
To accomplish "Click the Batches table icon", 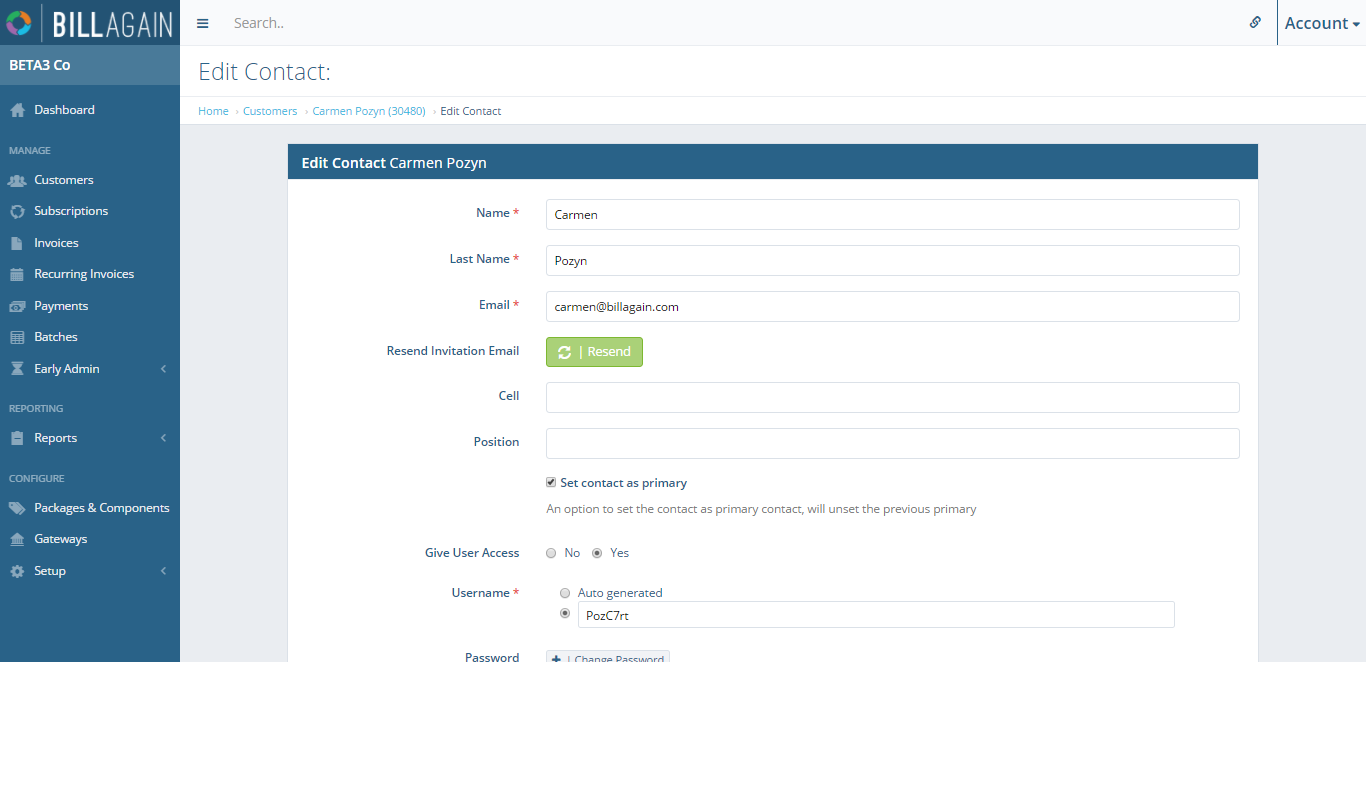I will 17,337.
